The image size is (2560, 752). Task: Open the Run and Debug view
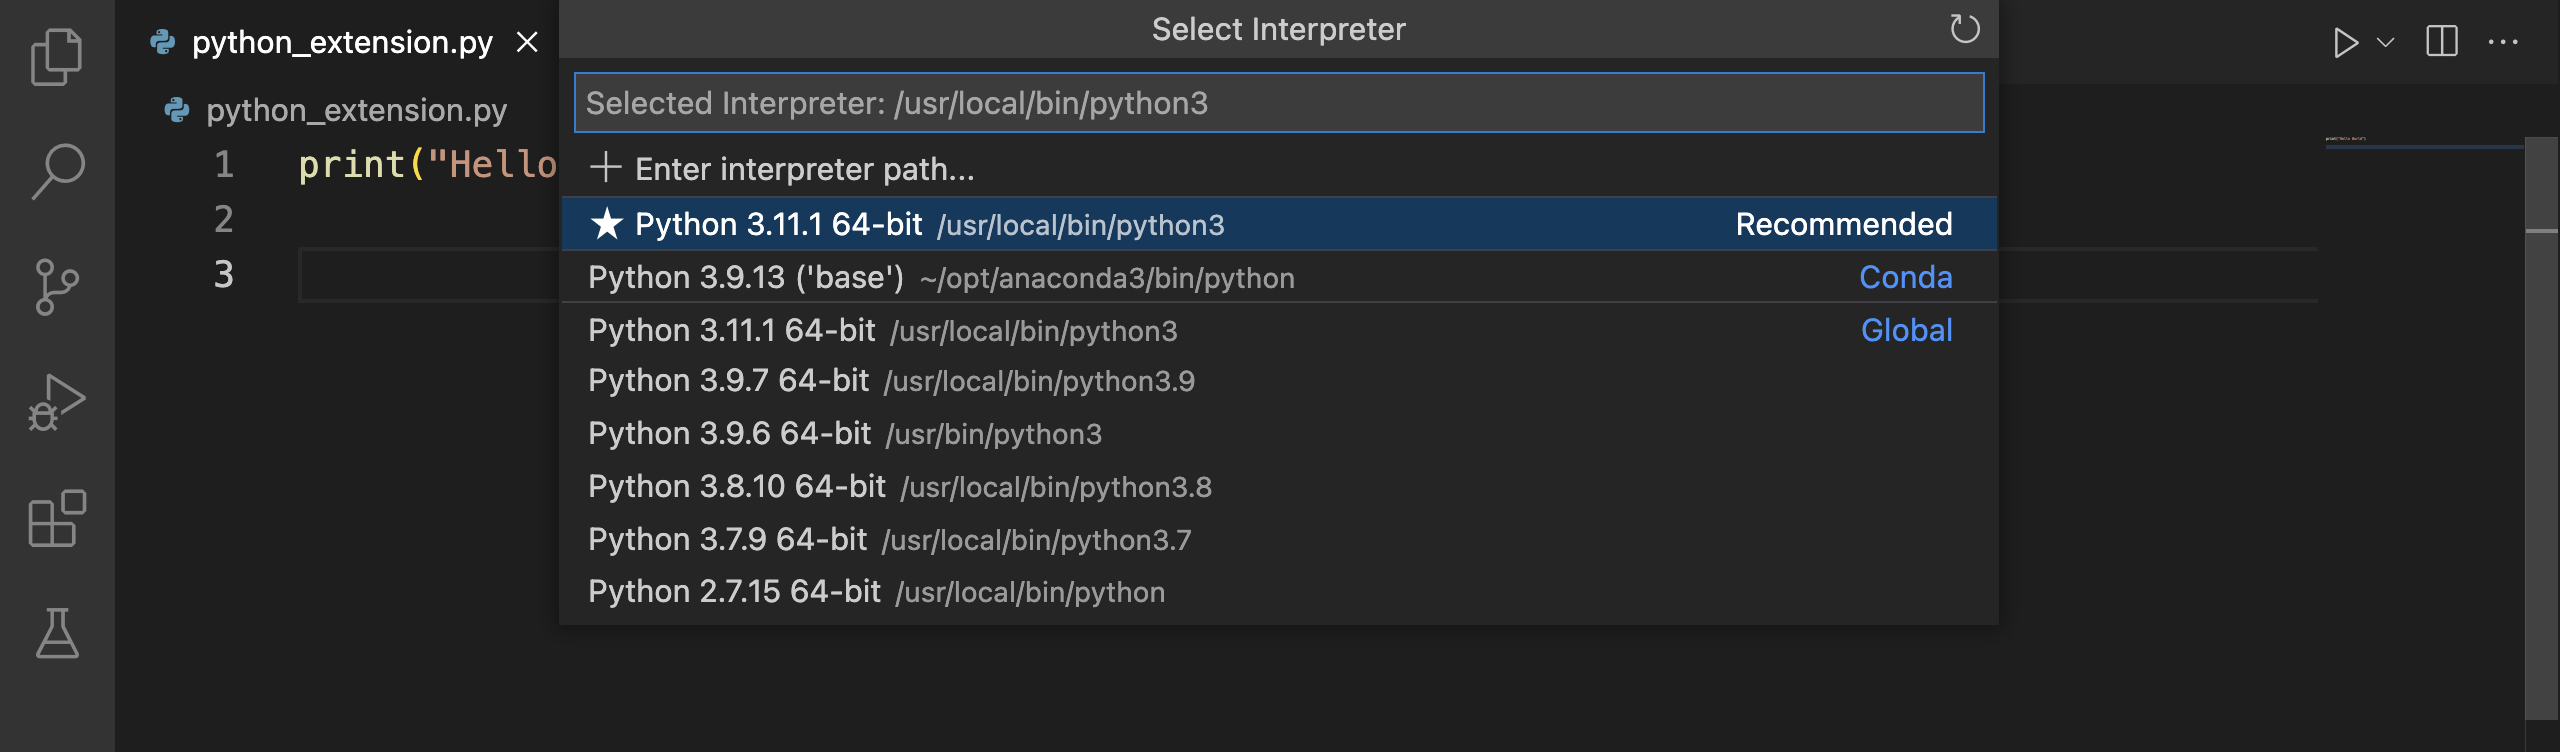pyautogui.click(x=57, y=402)
